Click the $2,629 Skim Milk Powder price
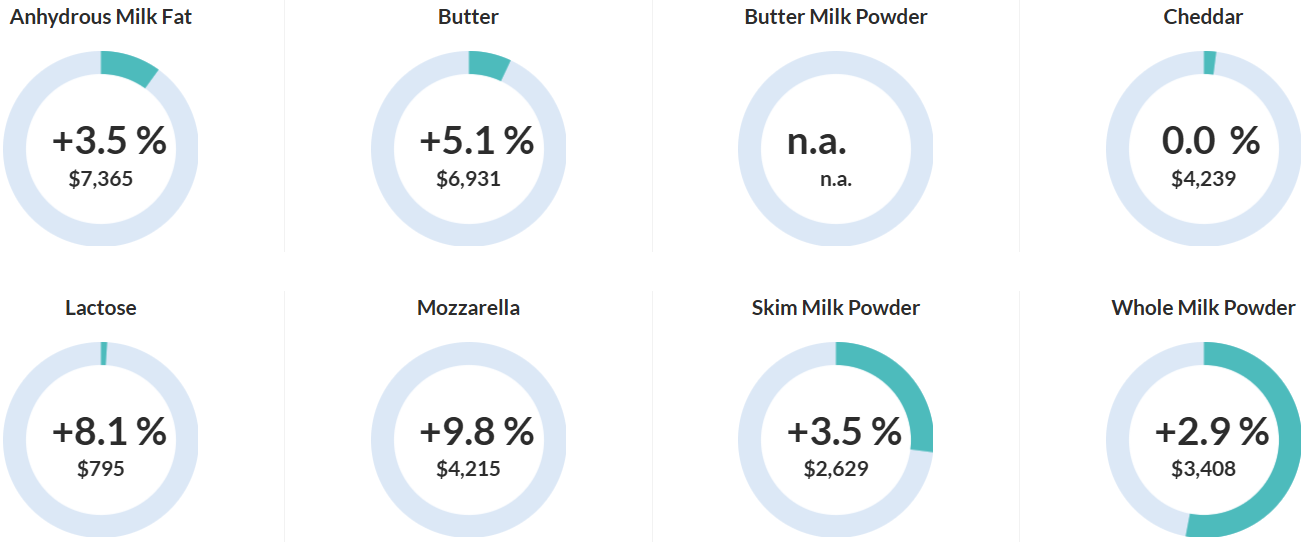 click(836, 469)
